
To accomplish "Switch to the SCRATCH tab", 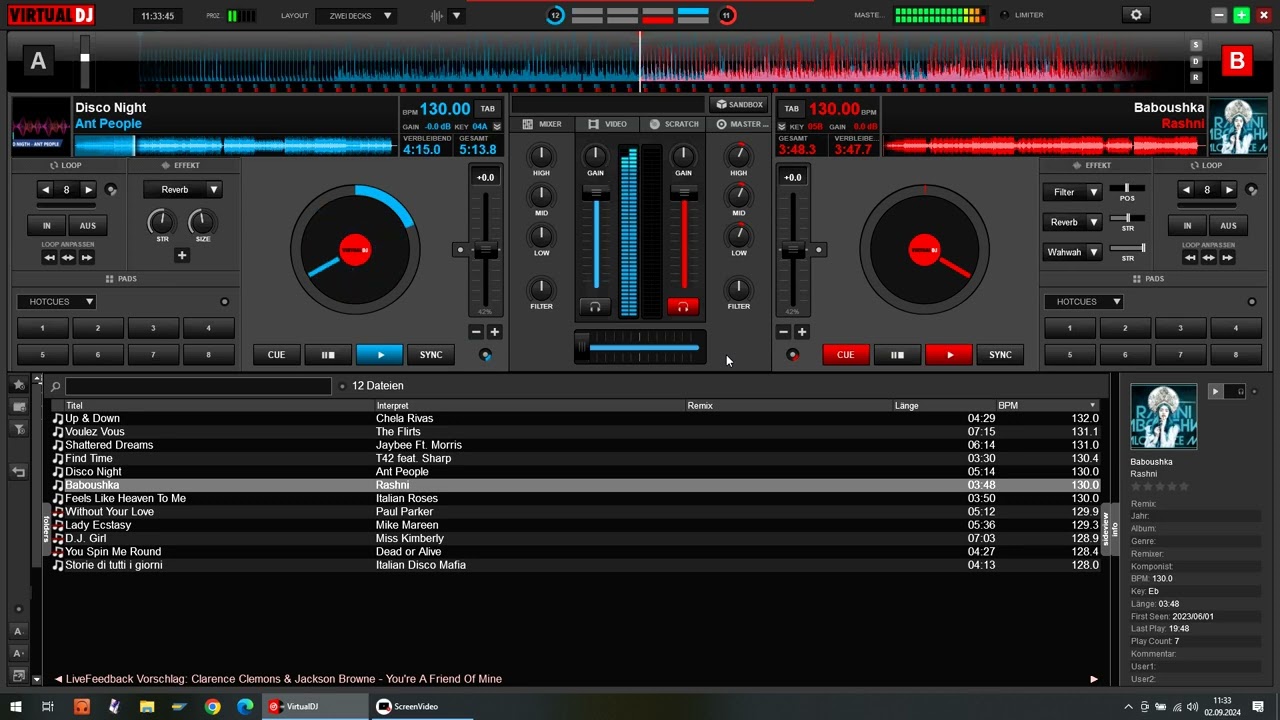I will pos(674,124).
